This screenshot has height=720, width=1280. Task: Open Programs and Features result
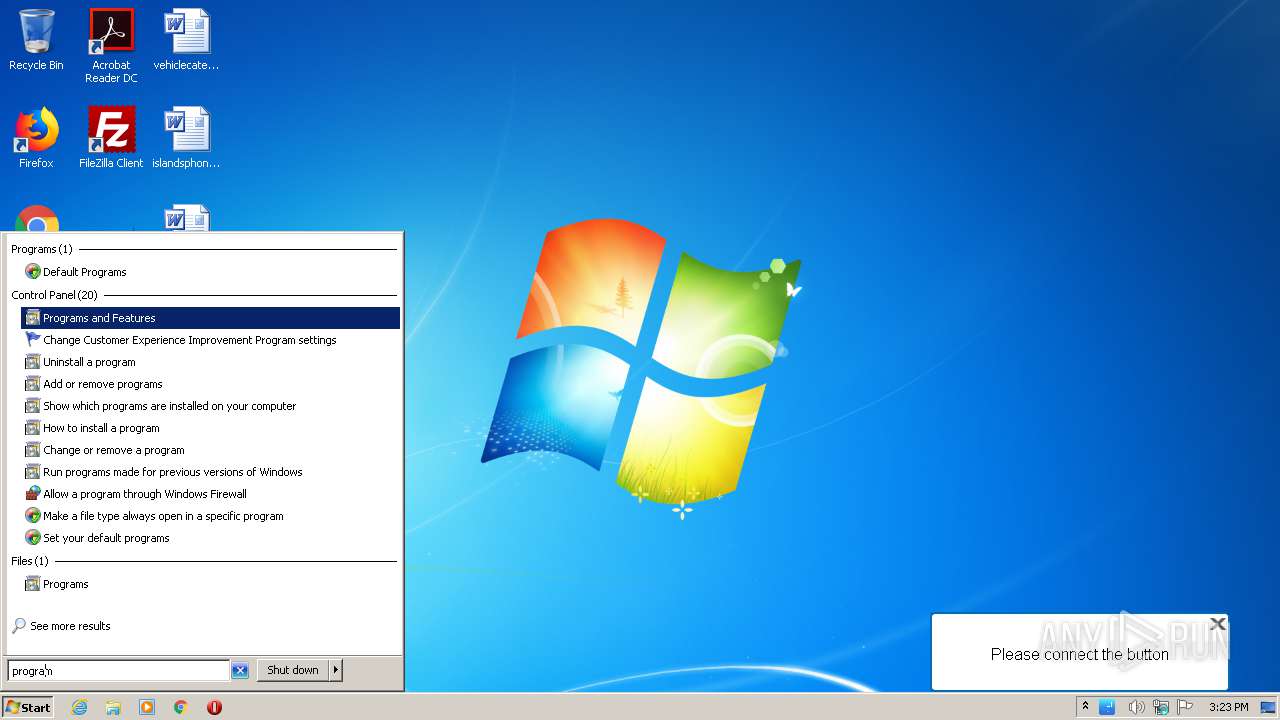[210, 318]
